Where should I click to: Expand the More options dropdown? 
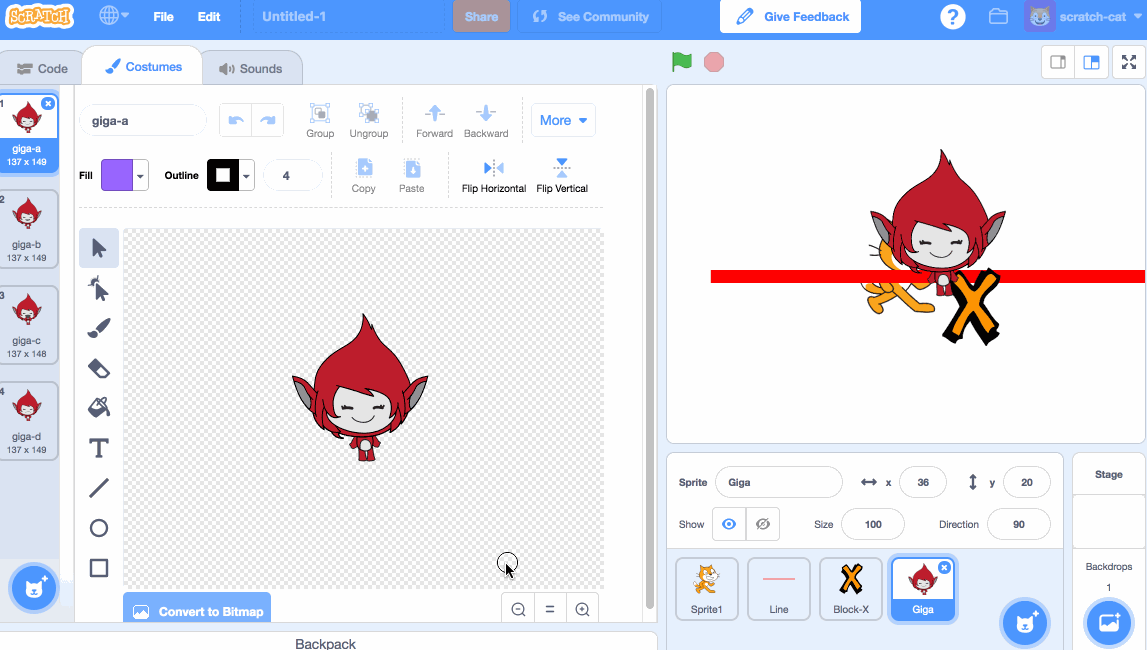(x=563, y=120)
